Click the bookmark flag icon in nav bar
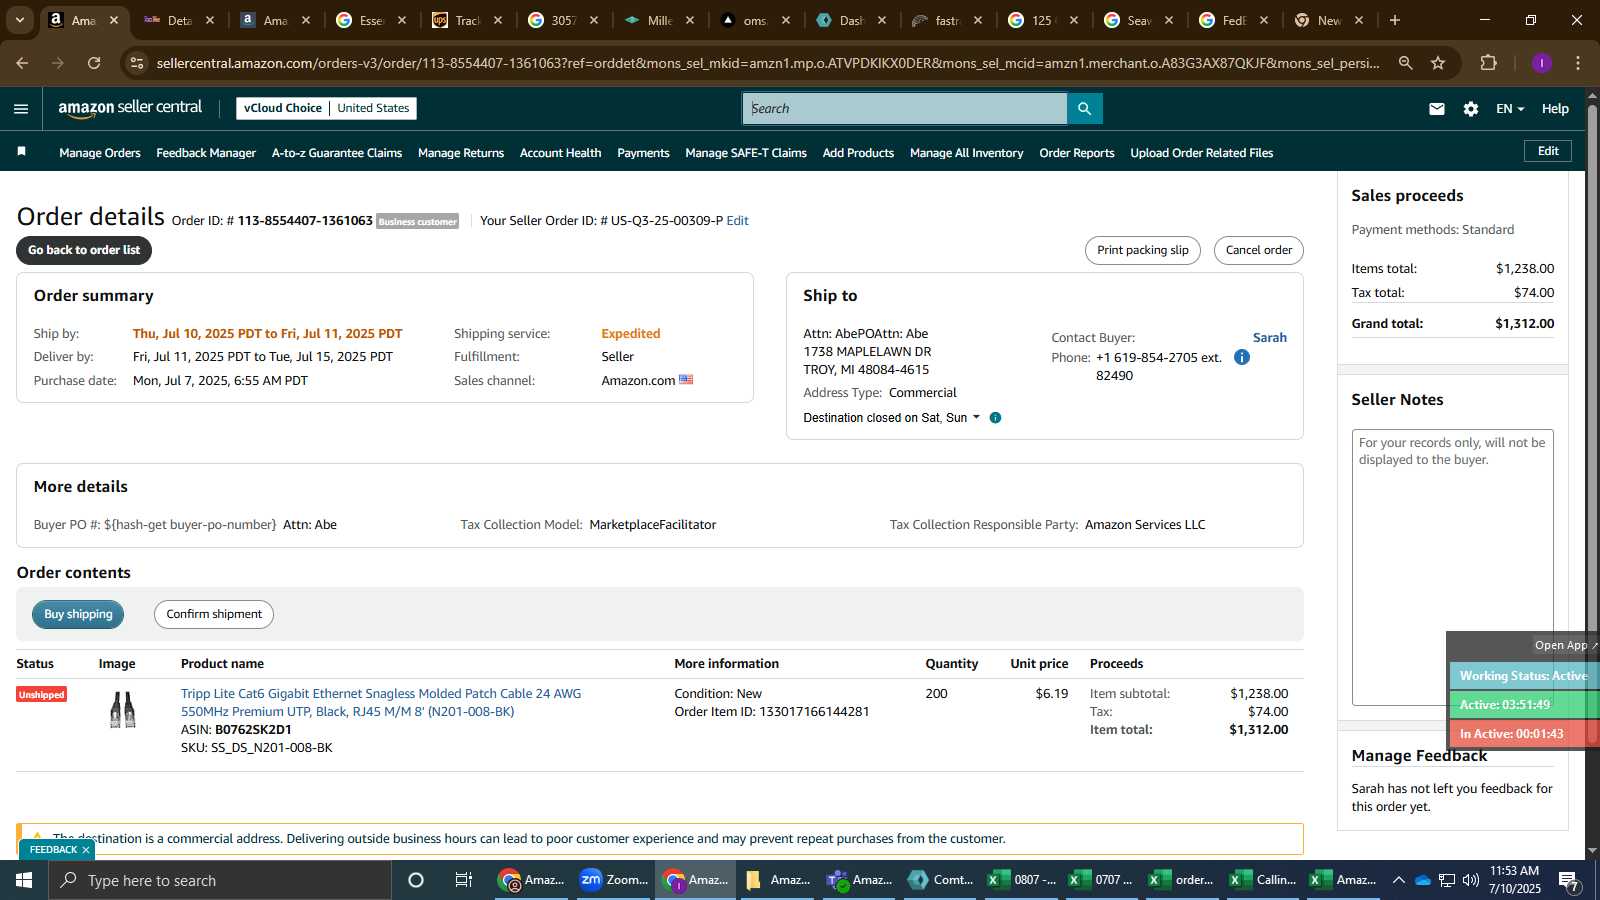This screenshot has width=1600, height=900. tap(21, 152)
